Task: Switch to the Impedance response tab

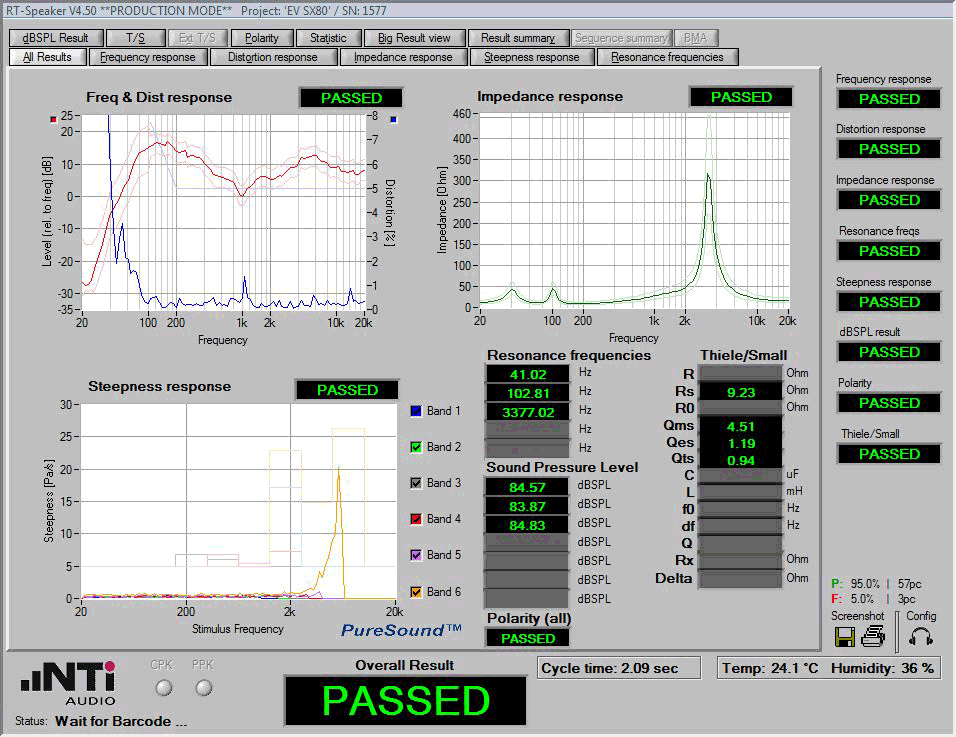Action: point(403,57)
